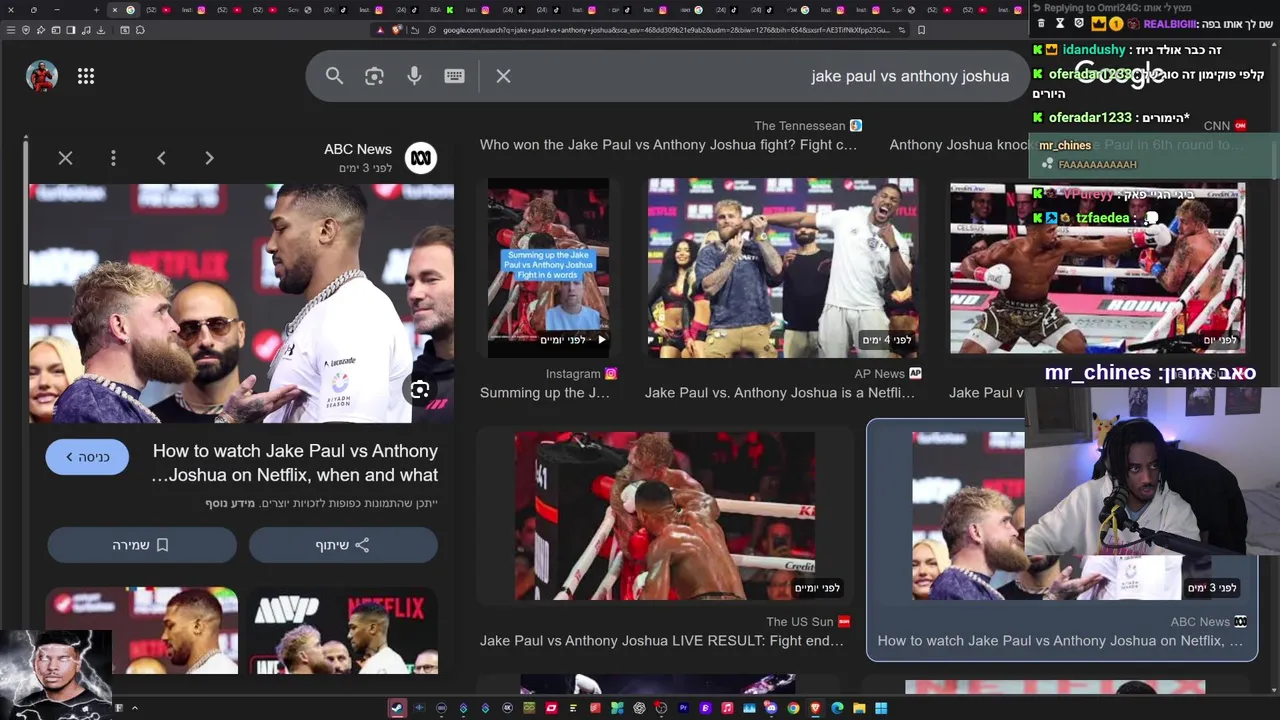
Task: Open The Tennessean Who won the fight result
Action: tap(668, 145)
